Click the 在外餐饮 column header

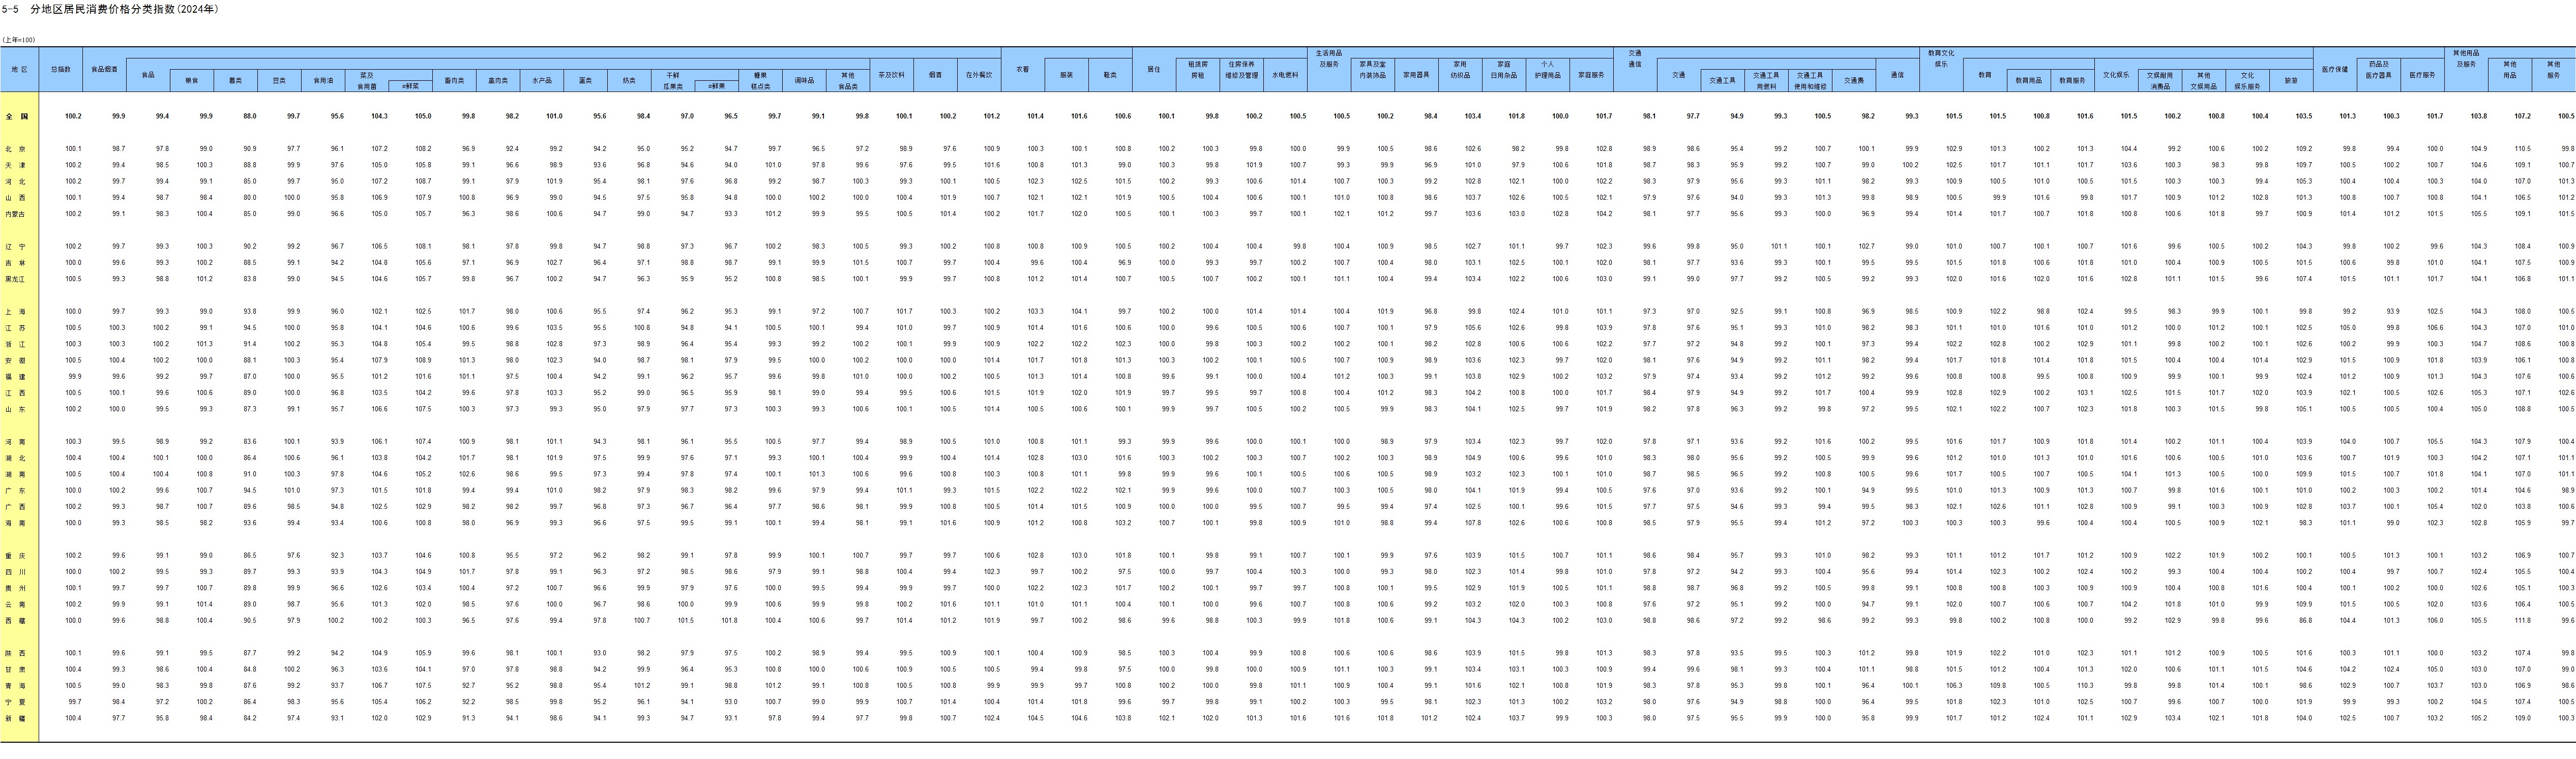coord(979,74)
